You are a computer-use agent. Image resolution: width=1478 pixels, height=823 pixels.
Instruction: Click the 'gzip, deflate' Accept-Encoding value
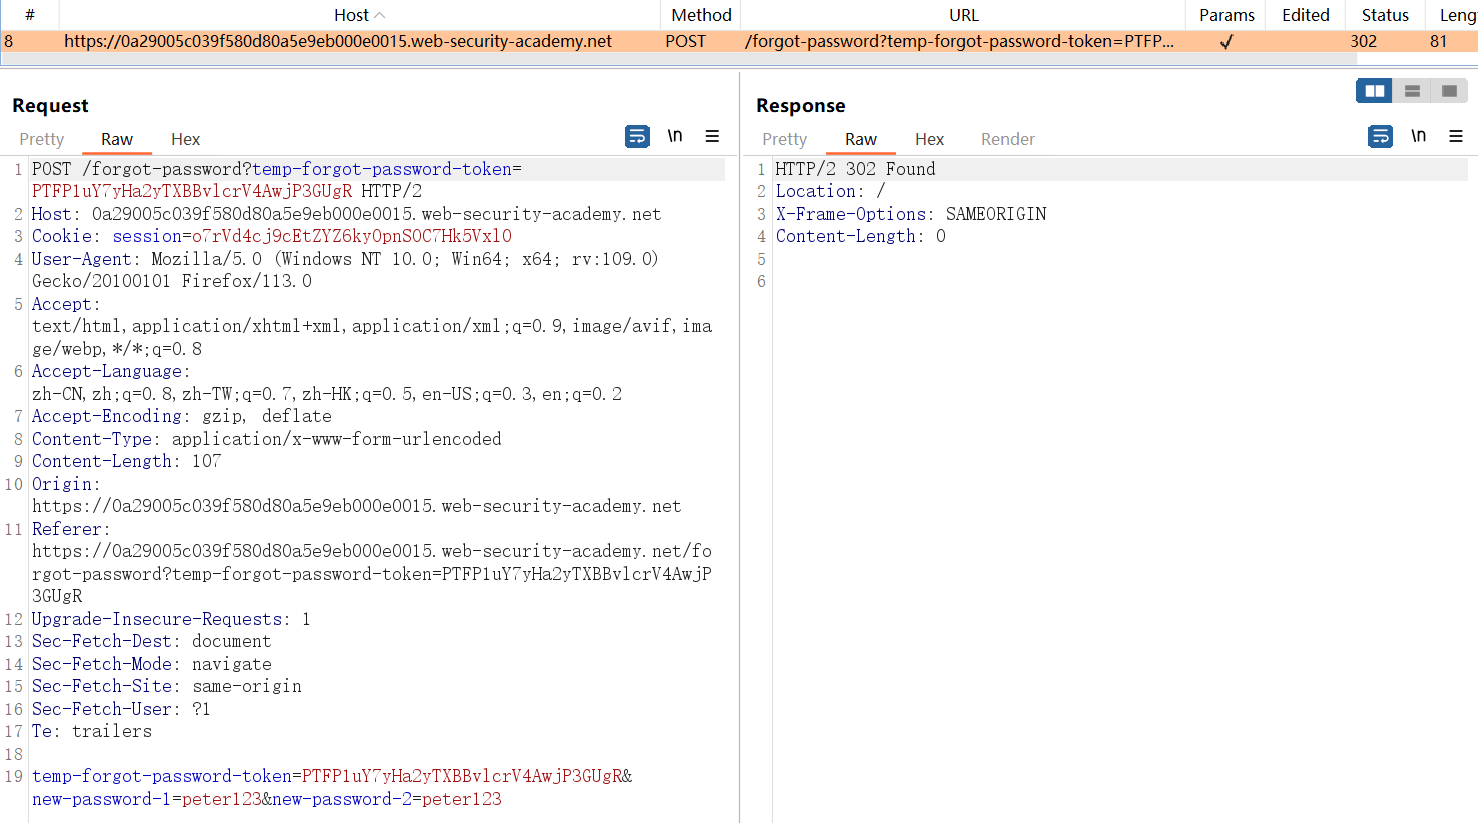click(x=267, y=416)
